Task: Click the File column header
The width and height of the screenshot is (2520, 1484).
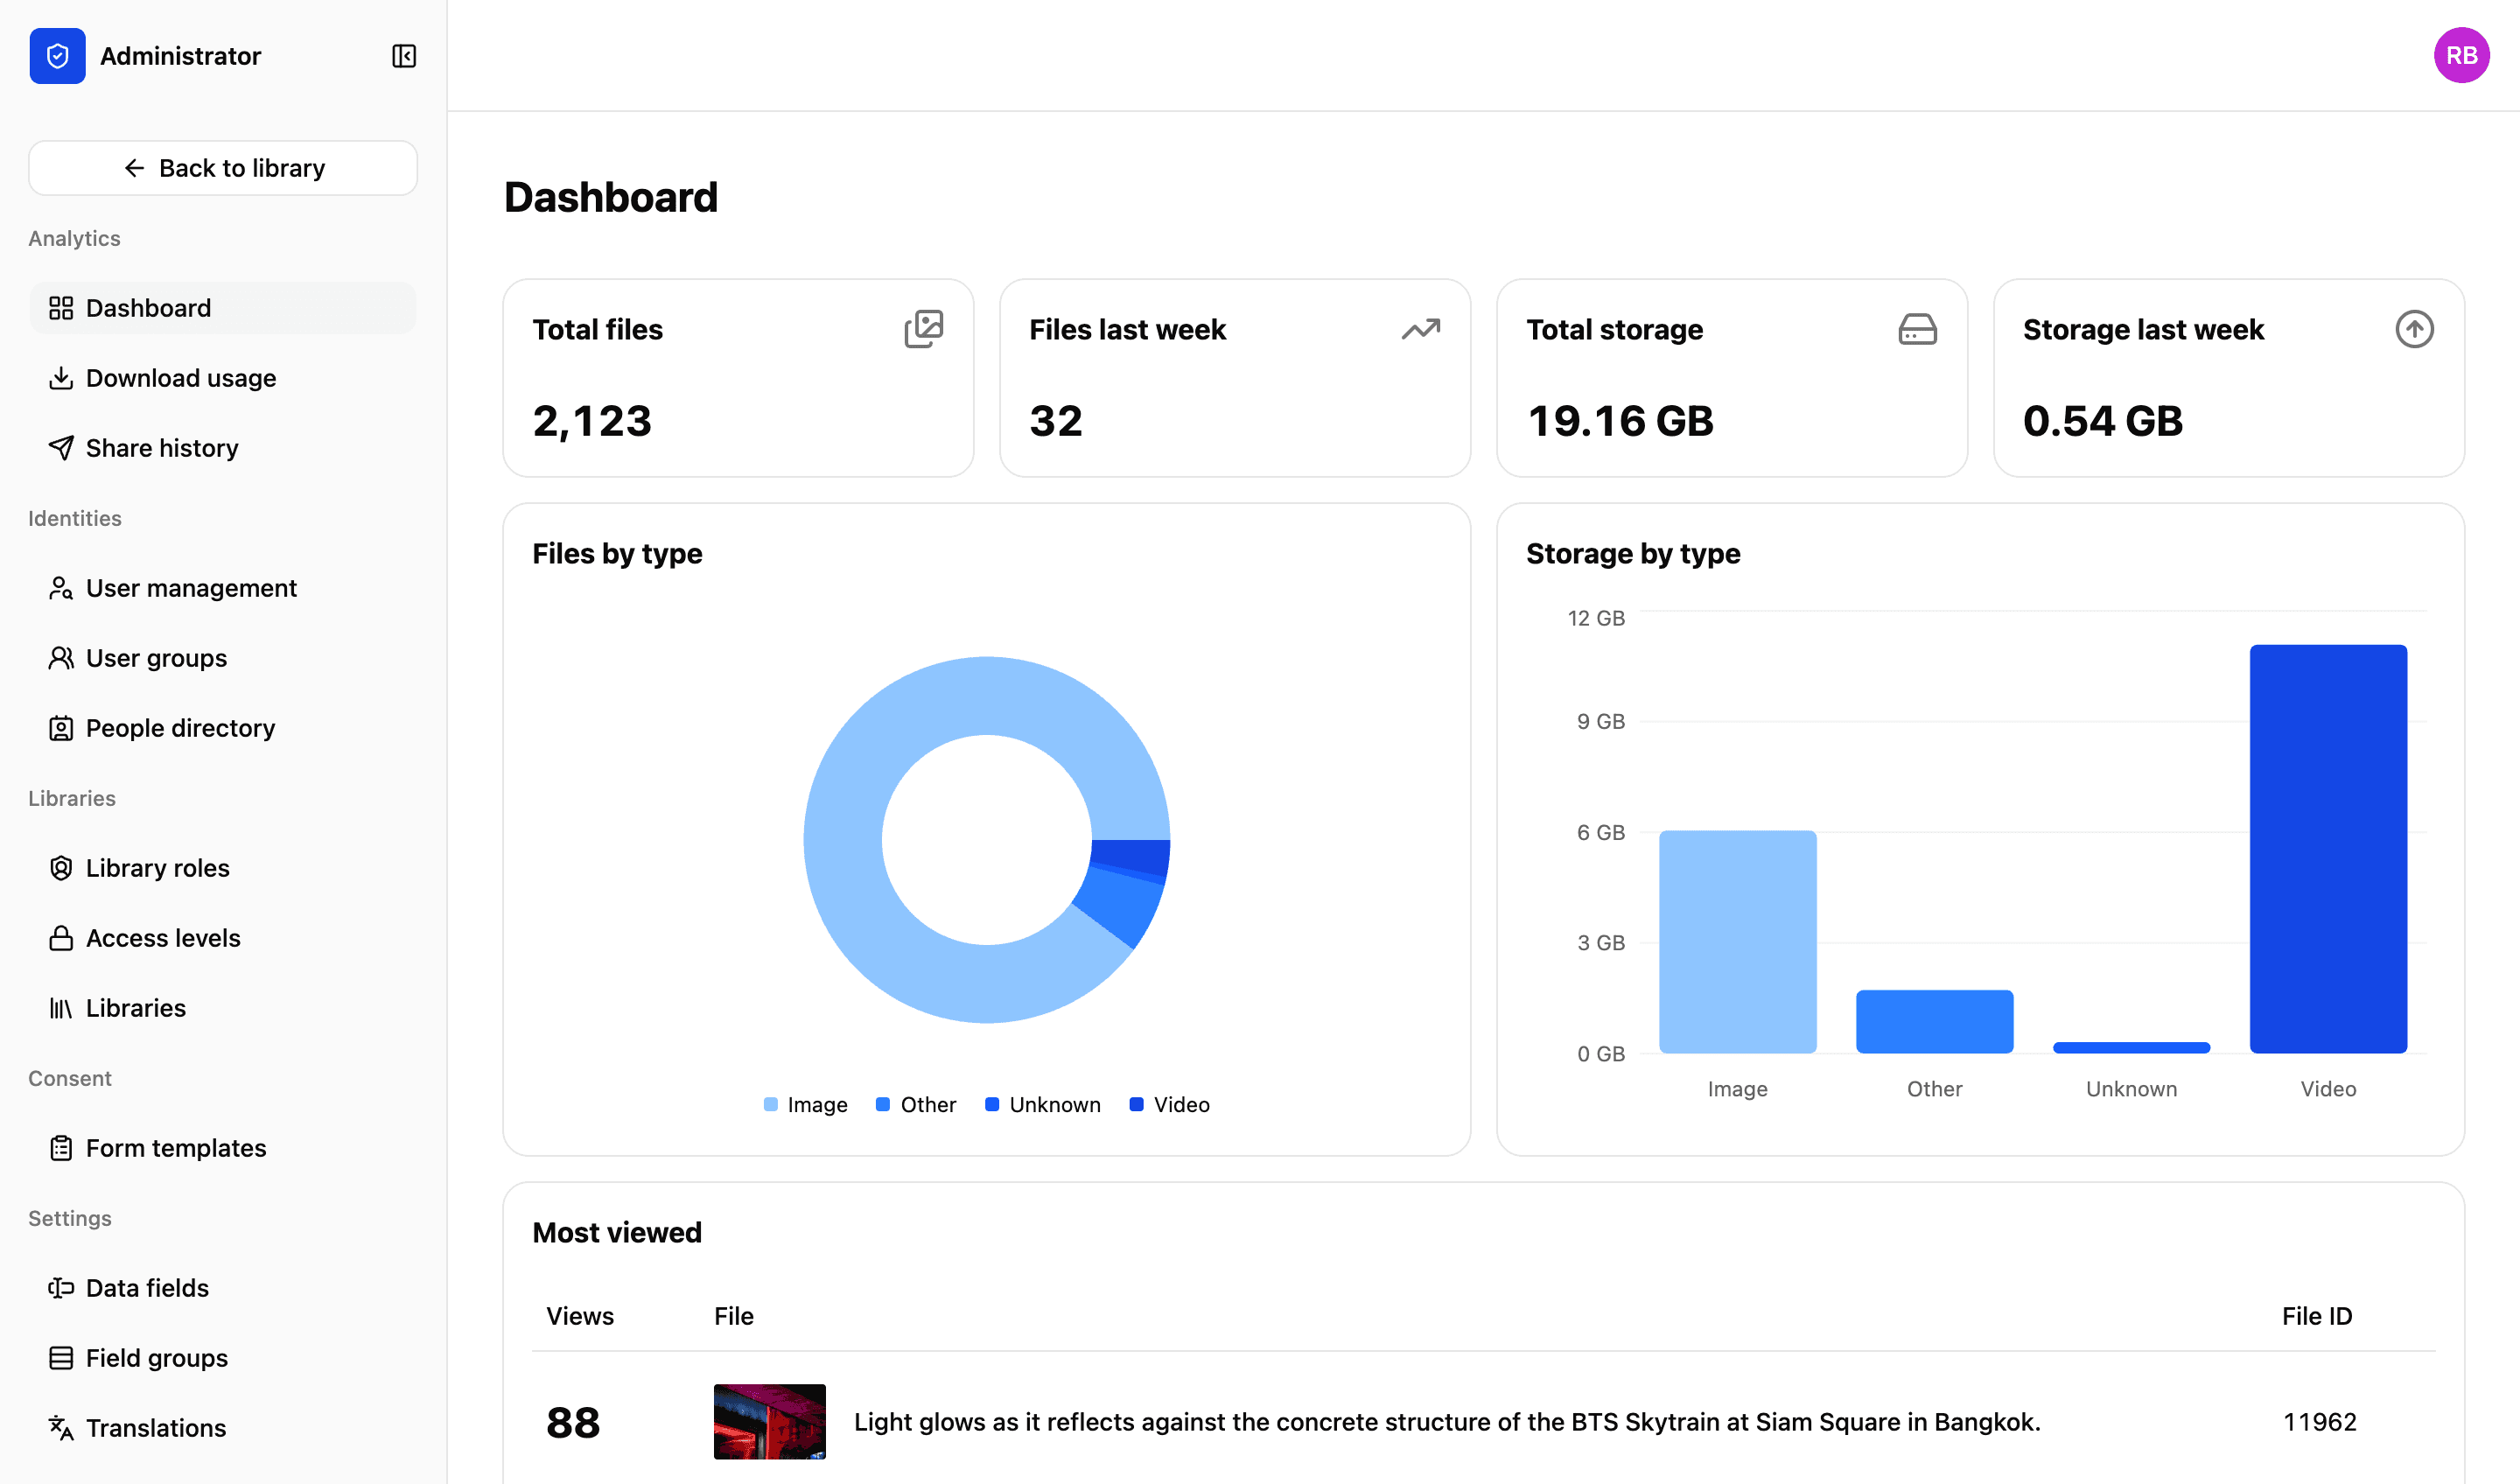Action: 734,1316
